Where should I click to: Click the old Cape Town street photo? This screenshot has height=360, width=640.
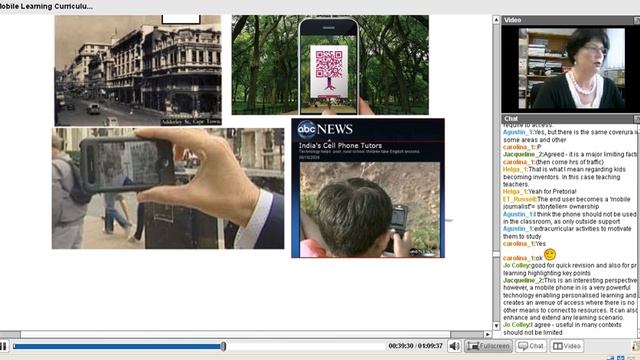point(138,71)
